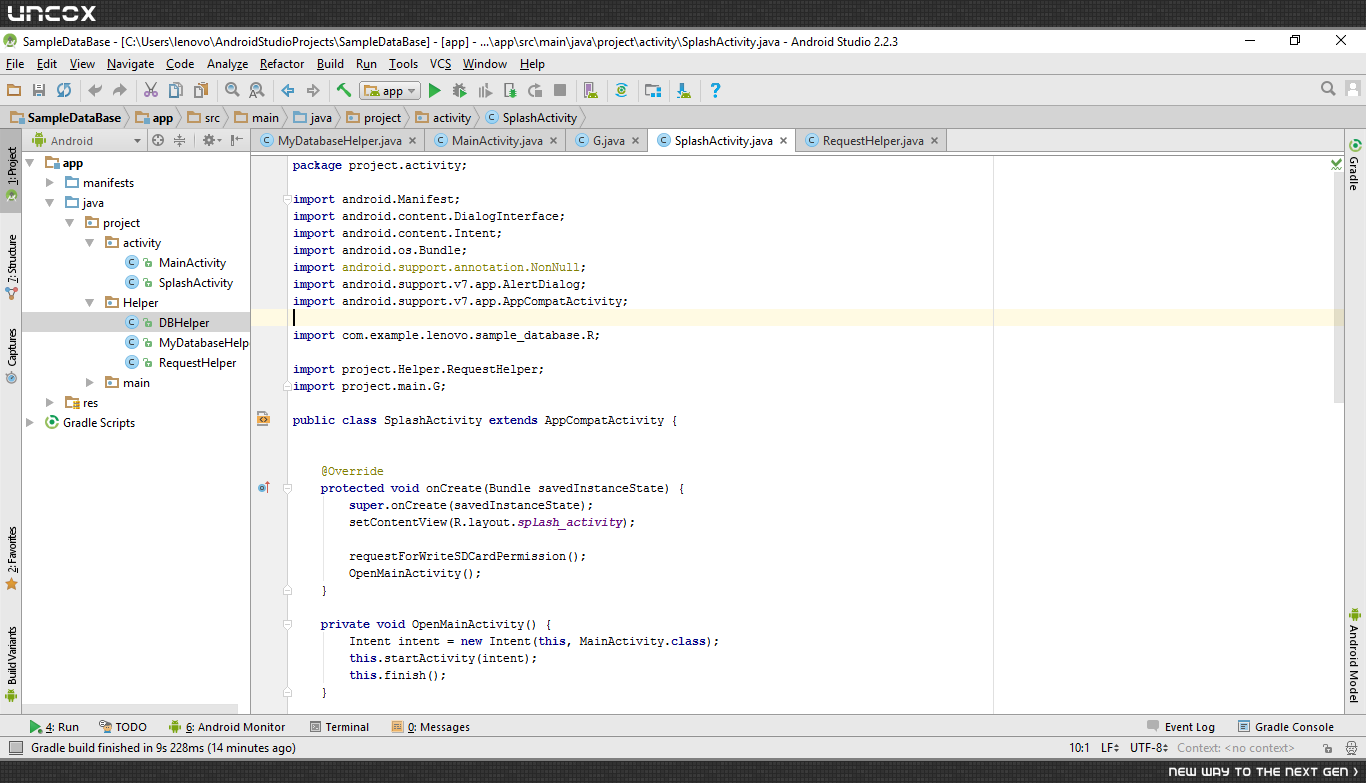
Task: Run app with green play icon
Action: click(x=435, y=90)
